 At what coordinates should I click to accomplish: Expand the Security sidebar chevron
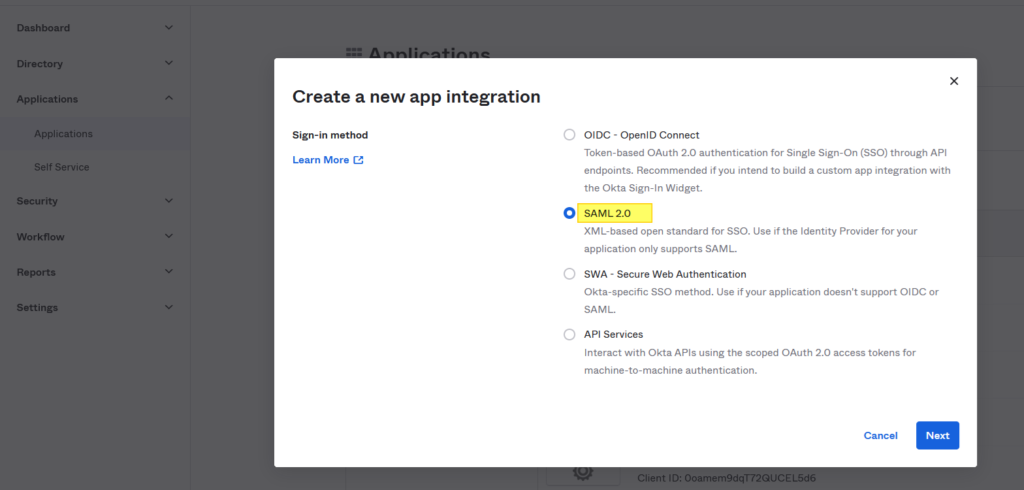168,201
